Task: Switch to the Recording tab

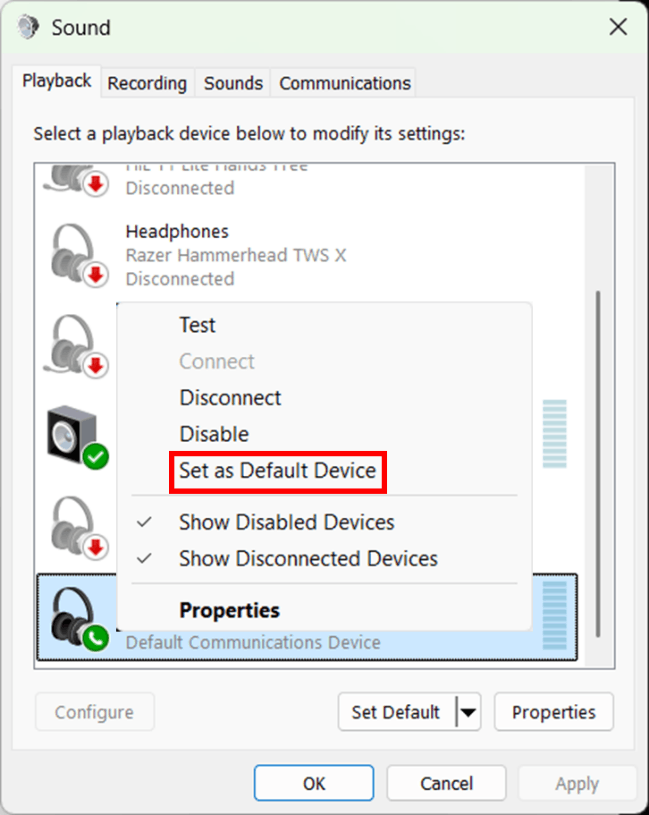Action: (147, 83)
